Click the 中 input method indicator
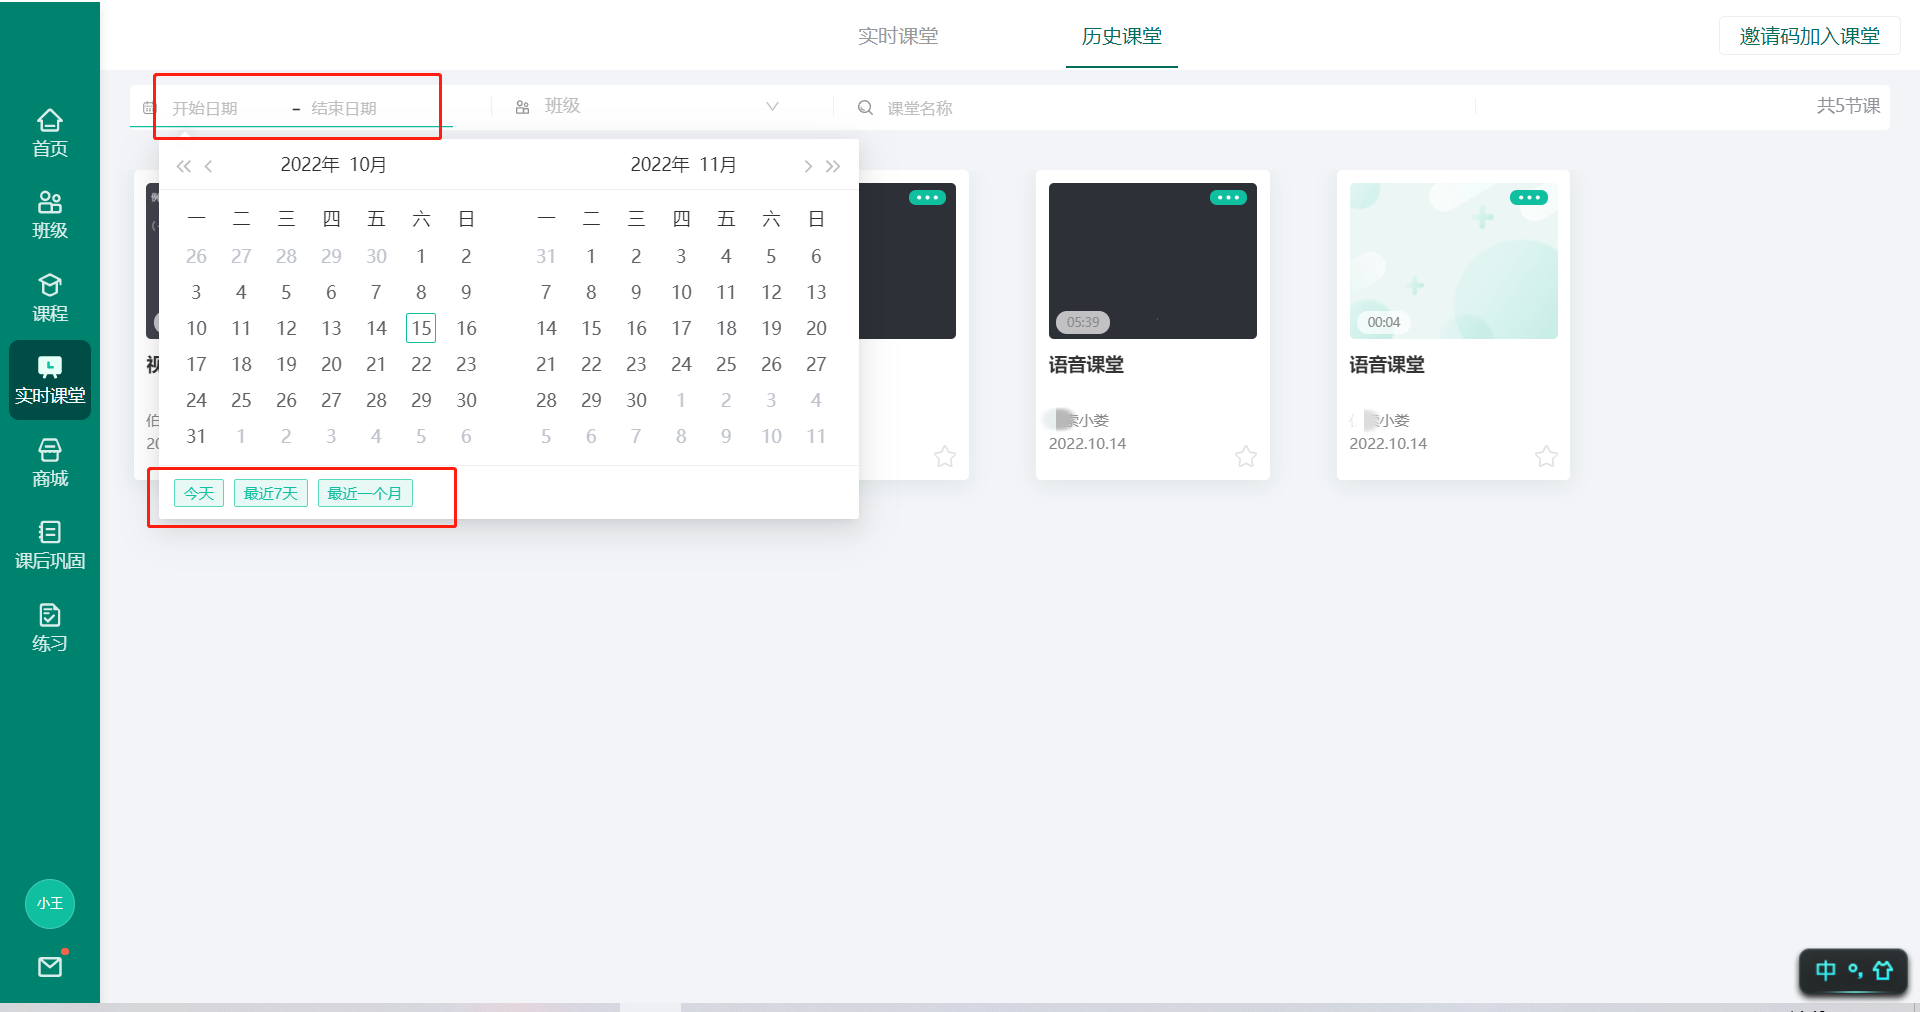 1827,971
